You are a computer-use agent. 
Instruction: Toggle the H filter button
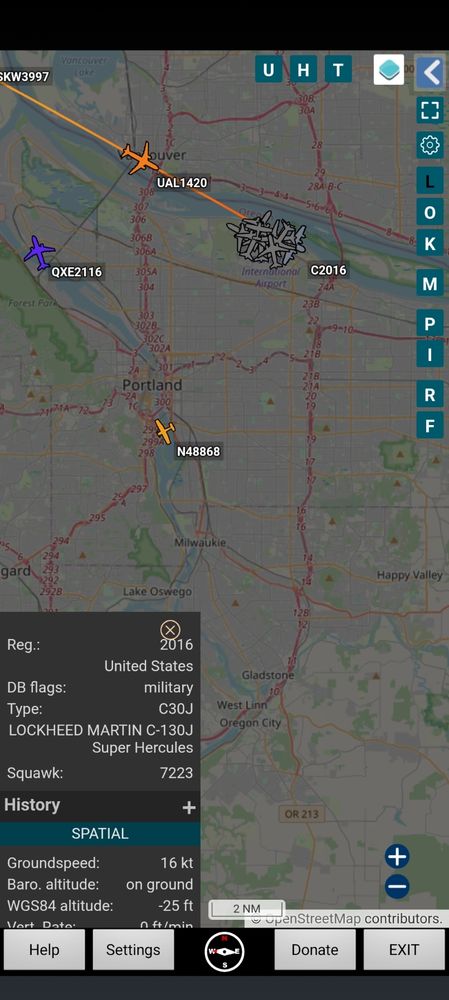point(304,70)
